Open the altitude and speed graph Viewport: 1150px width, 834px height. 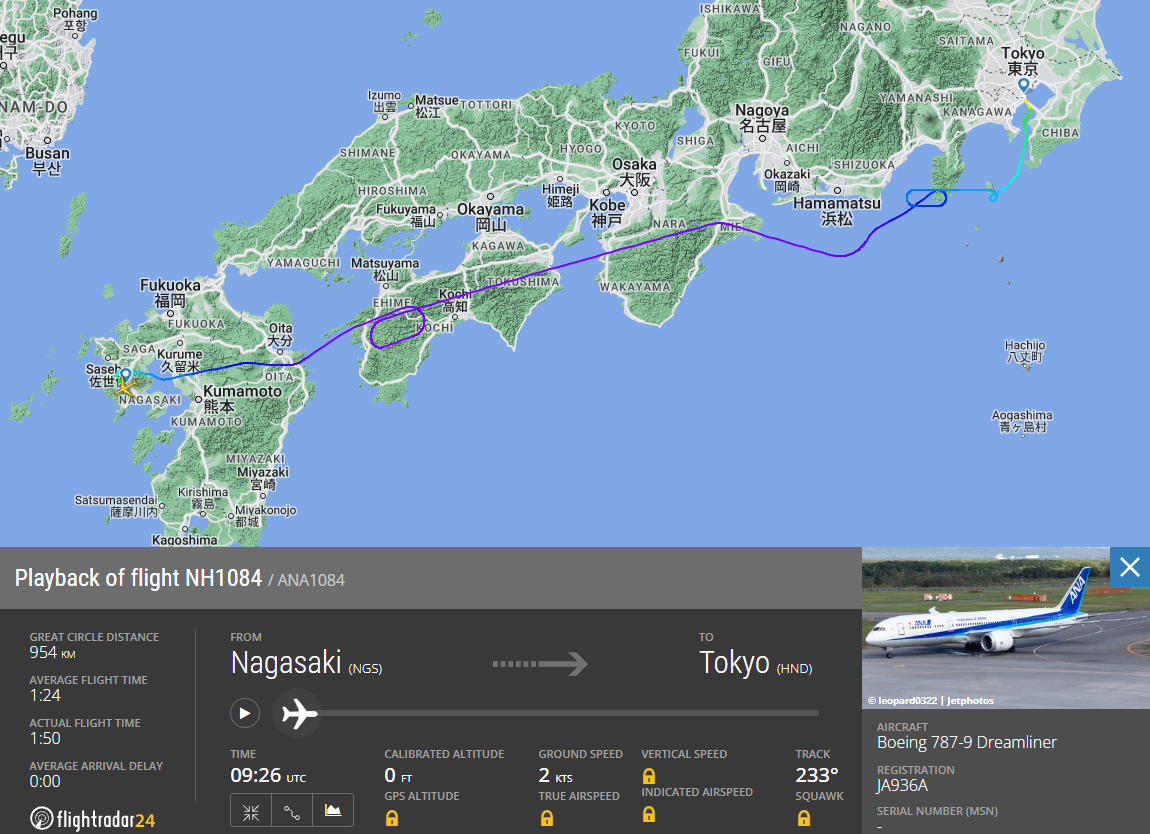pos(333,811)
